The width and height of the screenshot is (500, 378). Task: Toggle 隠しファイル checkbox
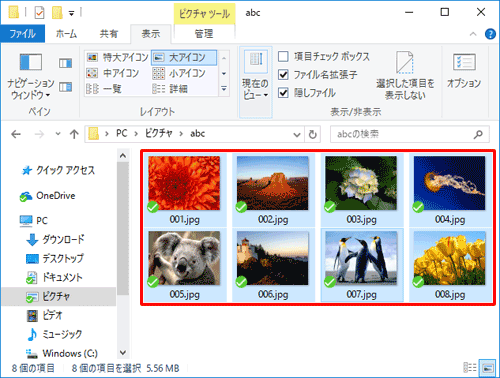pyautogui.click(x=283, y=93)
